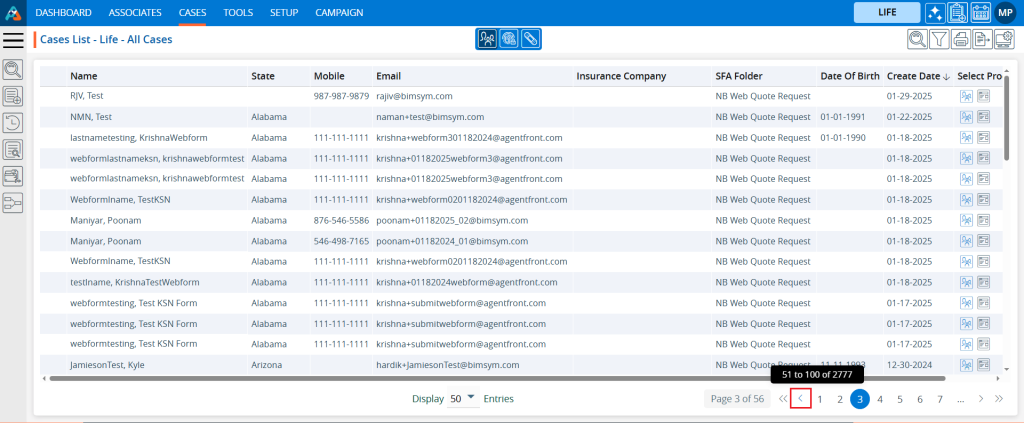Open the calendar icon in header

tap(981, 12)
